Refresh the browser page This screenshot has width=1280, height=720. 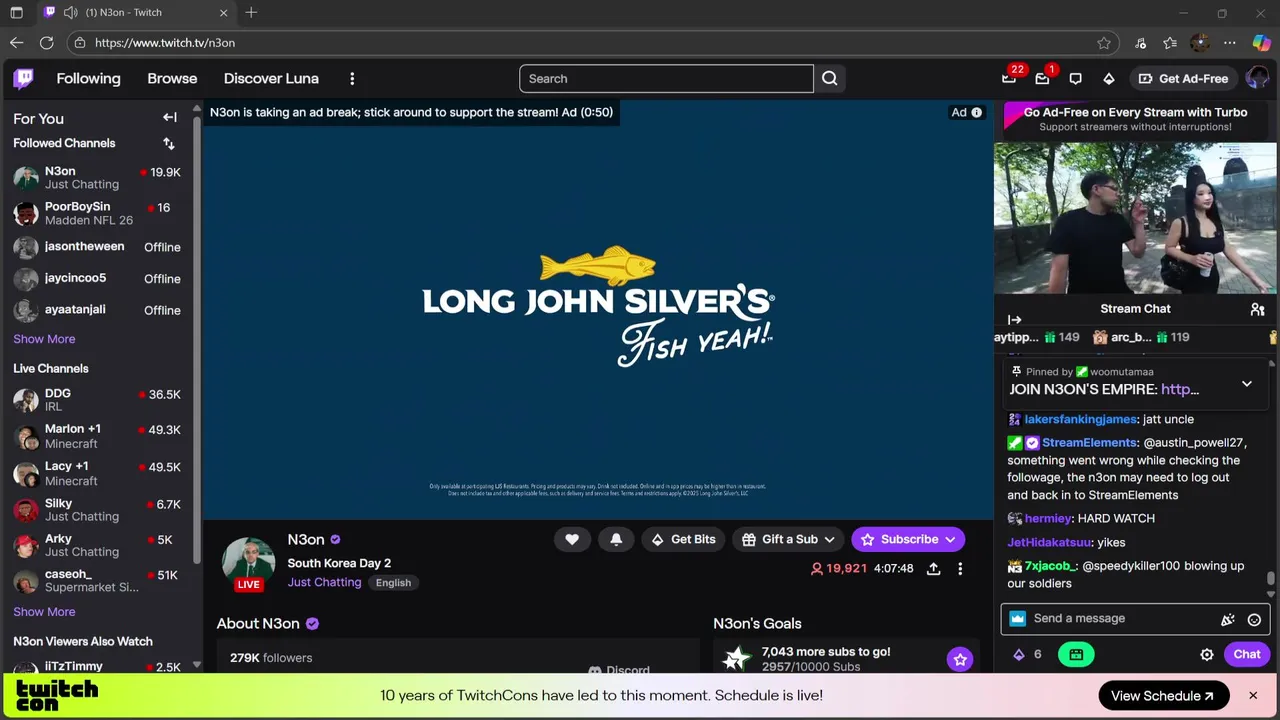pyautogui.click(x=46, y=43)
